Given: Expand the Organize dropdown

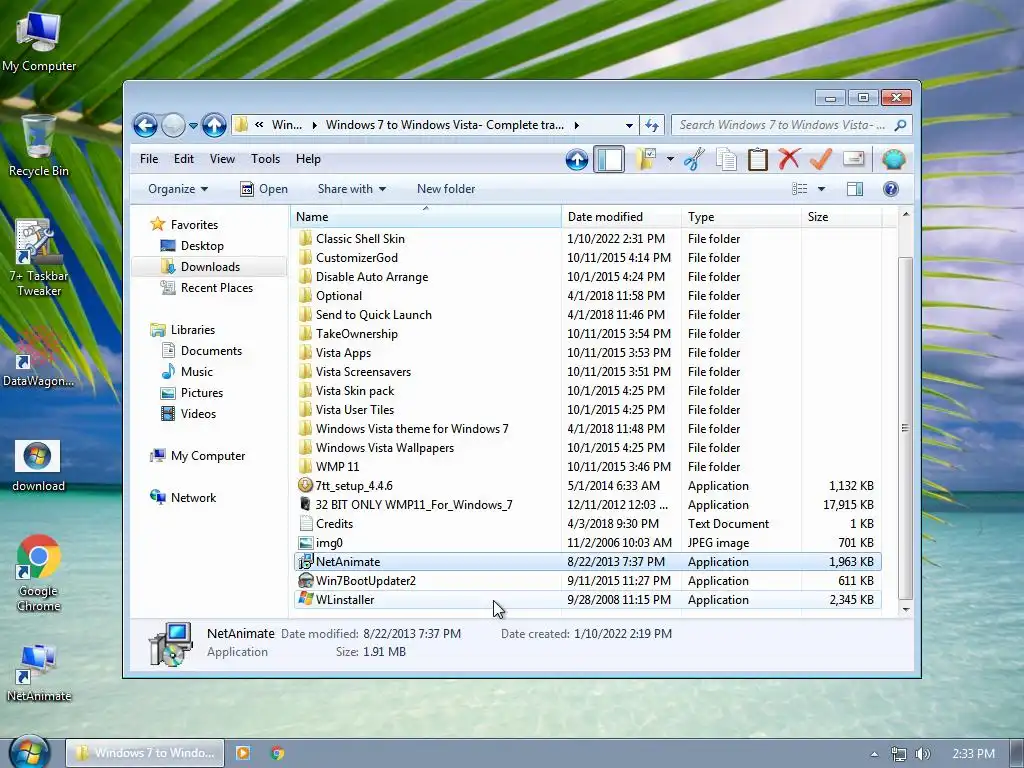Looking at the screenshot, I should [x=178, y=189].
